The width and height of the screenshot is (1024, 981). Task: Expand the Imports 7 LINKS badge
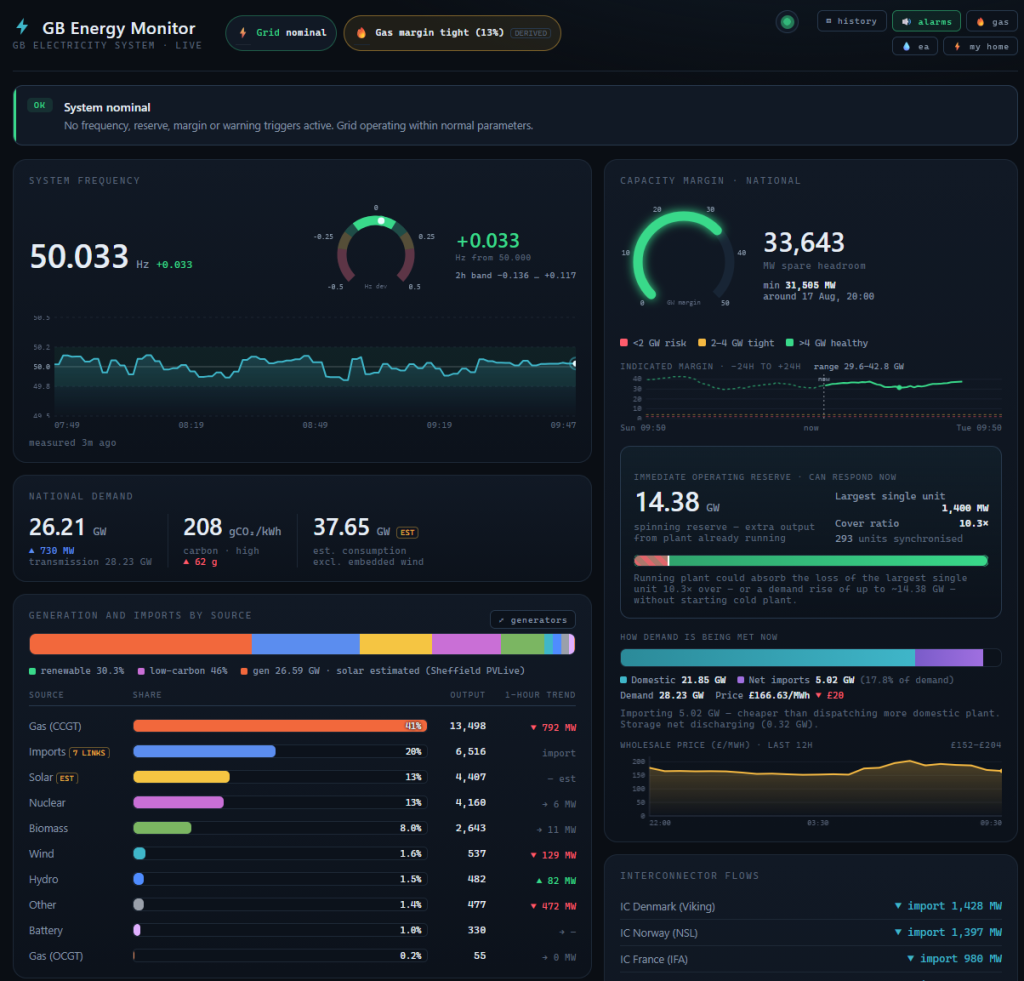point(89,752)
